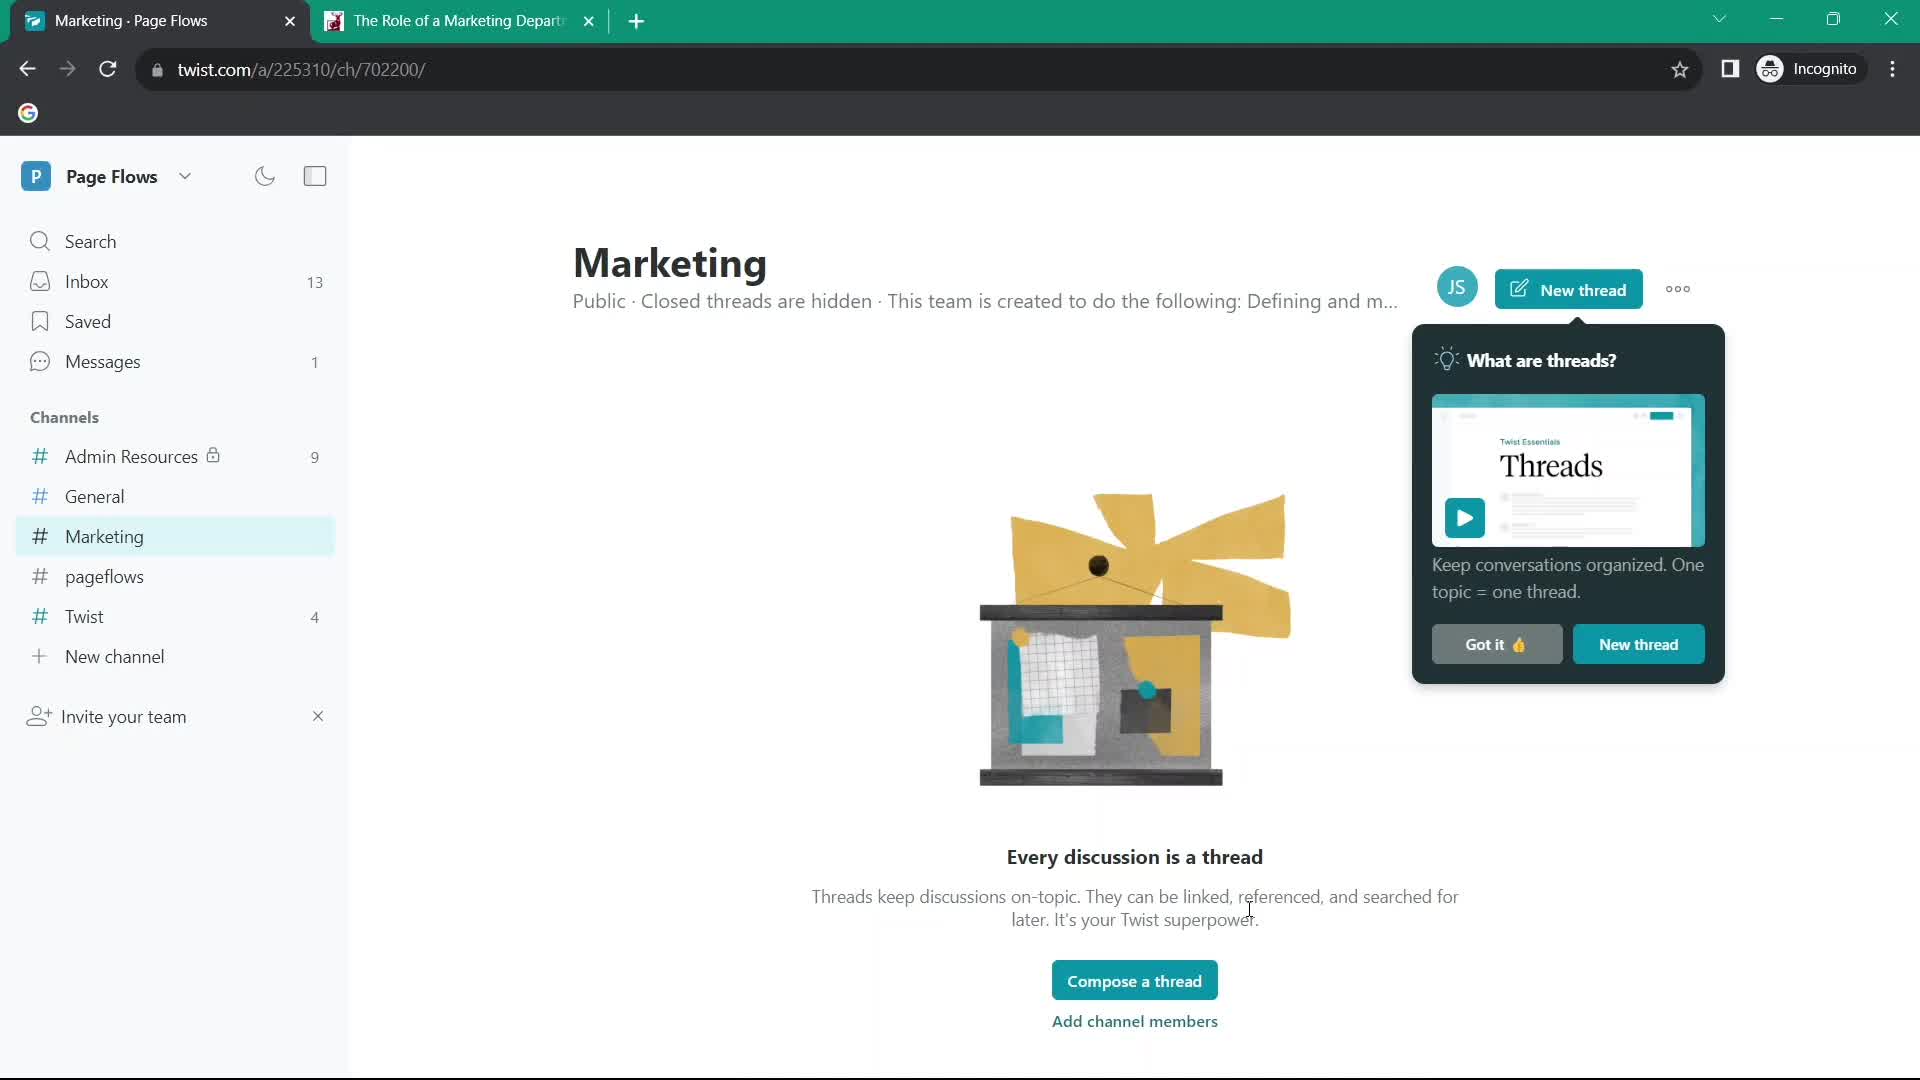Click the Add channel members link
Image resolution: width=1920 pixels, height=1080 pixels.
(x=1135, y=1021)
